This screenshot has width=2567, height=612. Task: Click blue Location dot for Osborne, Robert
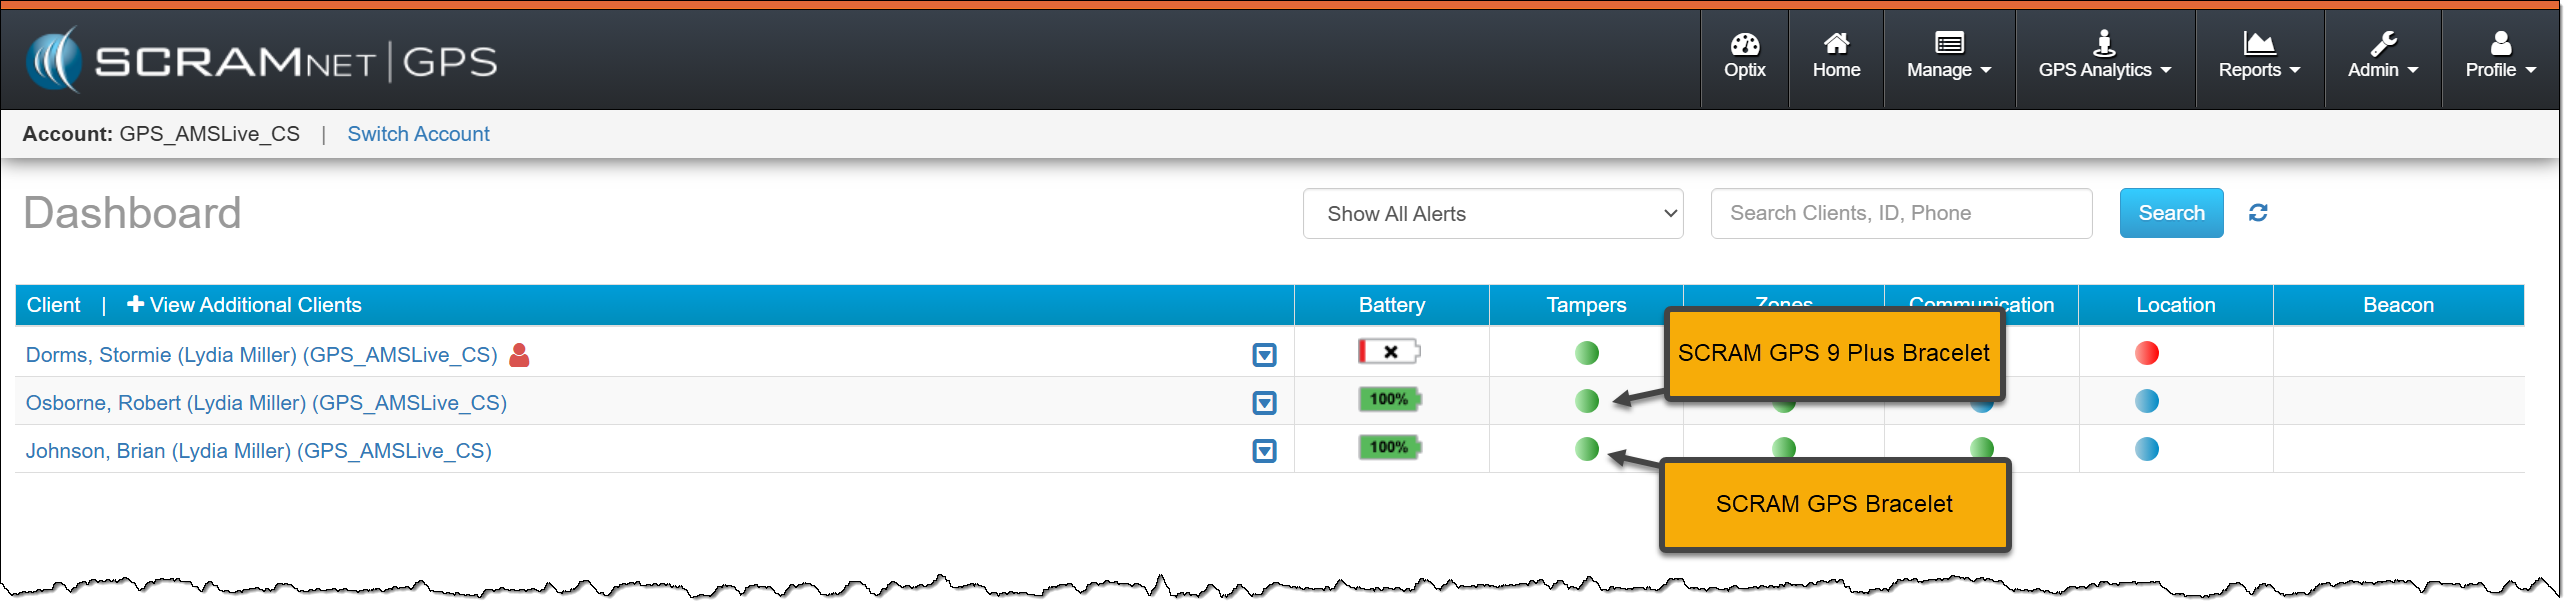(2146, 401)
